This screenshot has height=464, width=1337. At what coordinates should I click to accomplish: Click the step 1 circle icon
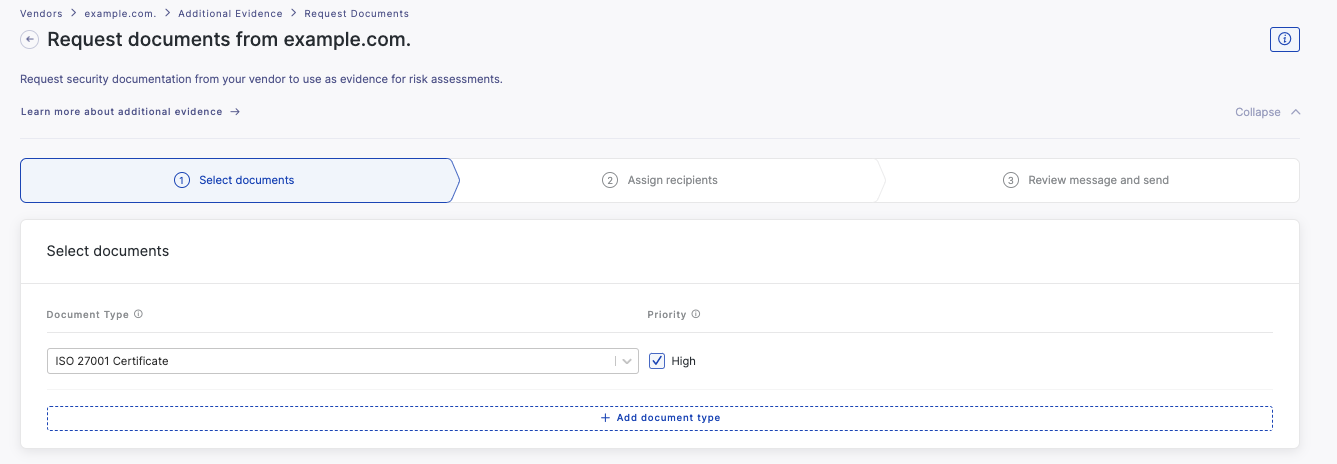click(182, 180)
